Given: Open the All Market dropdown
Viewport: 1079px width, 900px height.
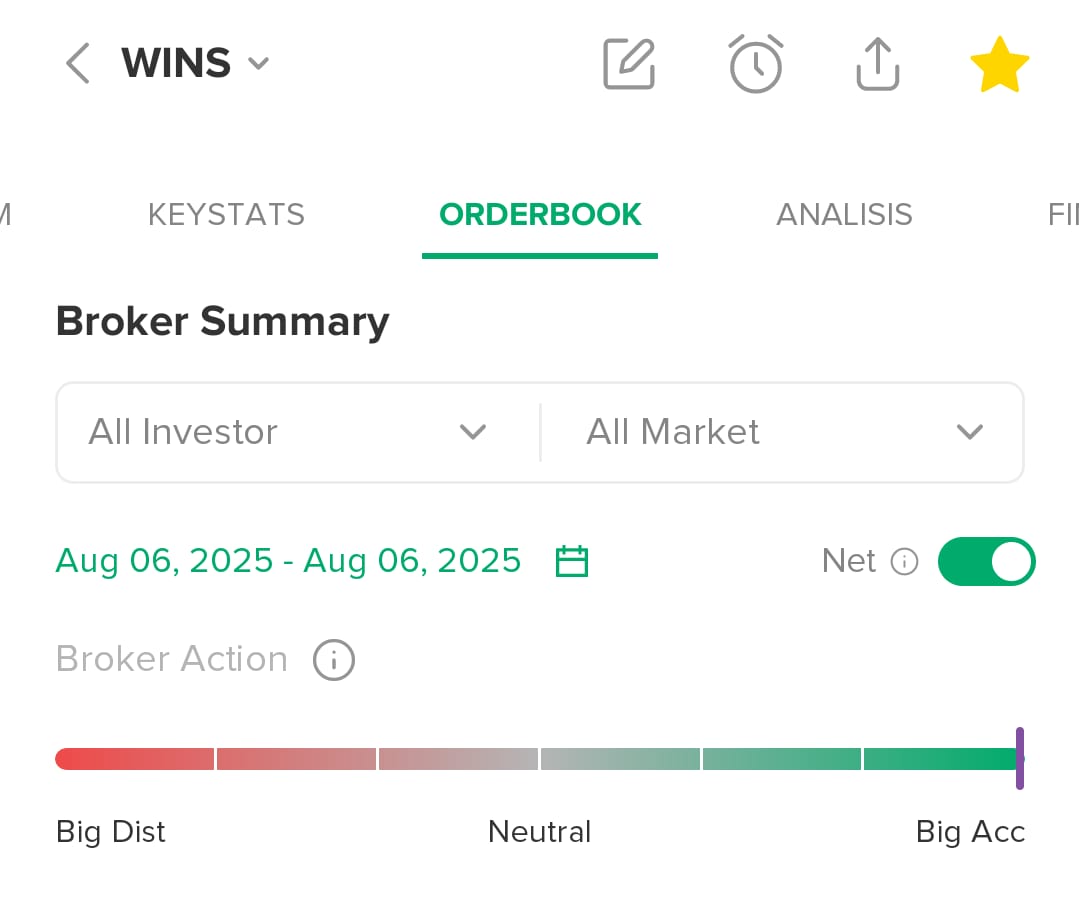Looking at the screenshot, I should click(782, 432).
